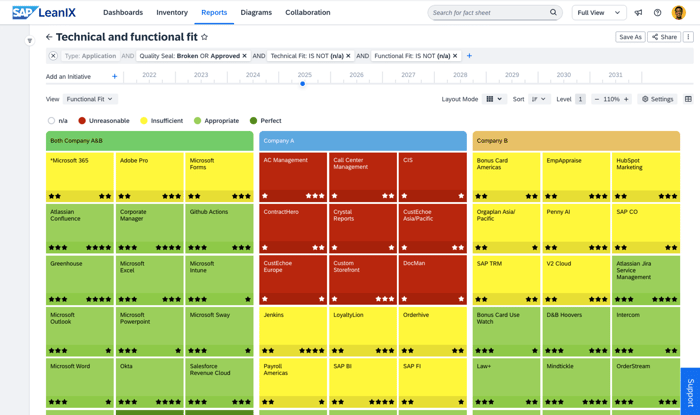Open the three-dot more options menu
This screenshot has height=415, width=700.
[688, 37]
